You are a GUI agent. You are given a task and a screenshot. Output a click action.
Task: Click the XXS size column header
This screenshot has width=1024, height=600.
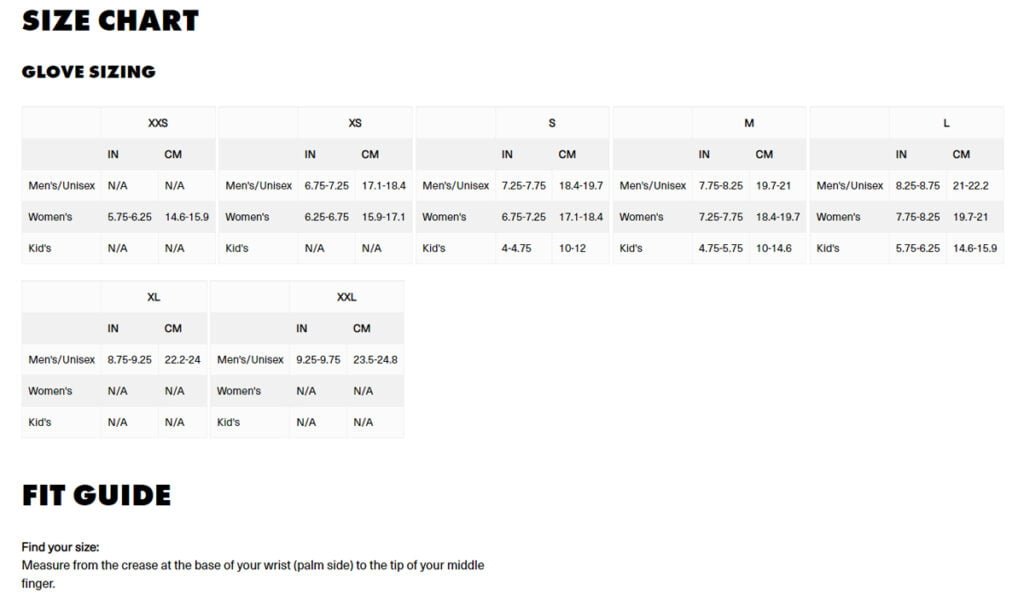click(x=158, y=123)
